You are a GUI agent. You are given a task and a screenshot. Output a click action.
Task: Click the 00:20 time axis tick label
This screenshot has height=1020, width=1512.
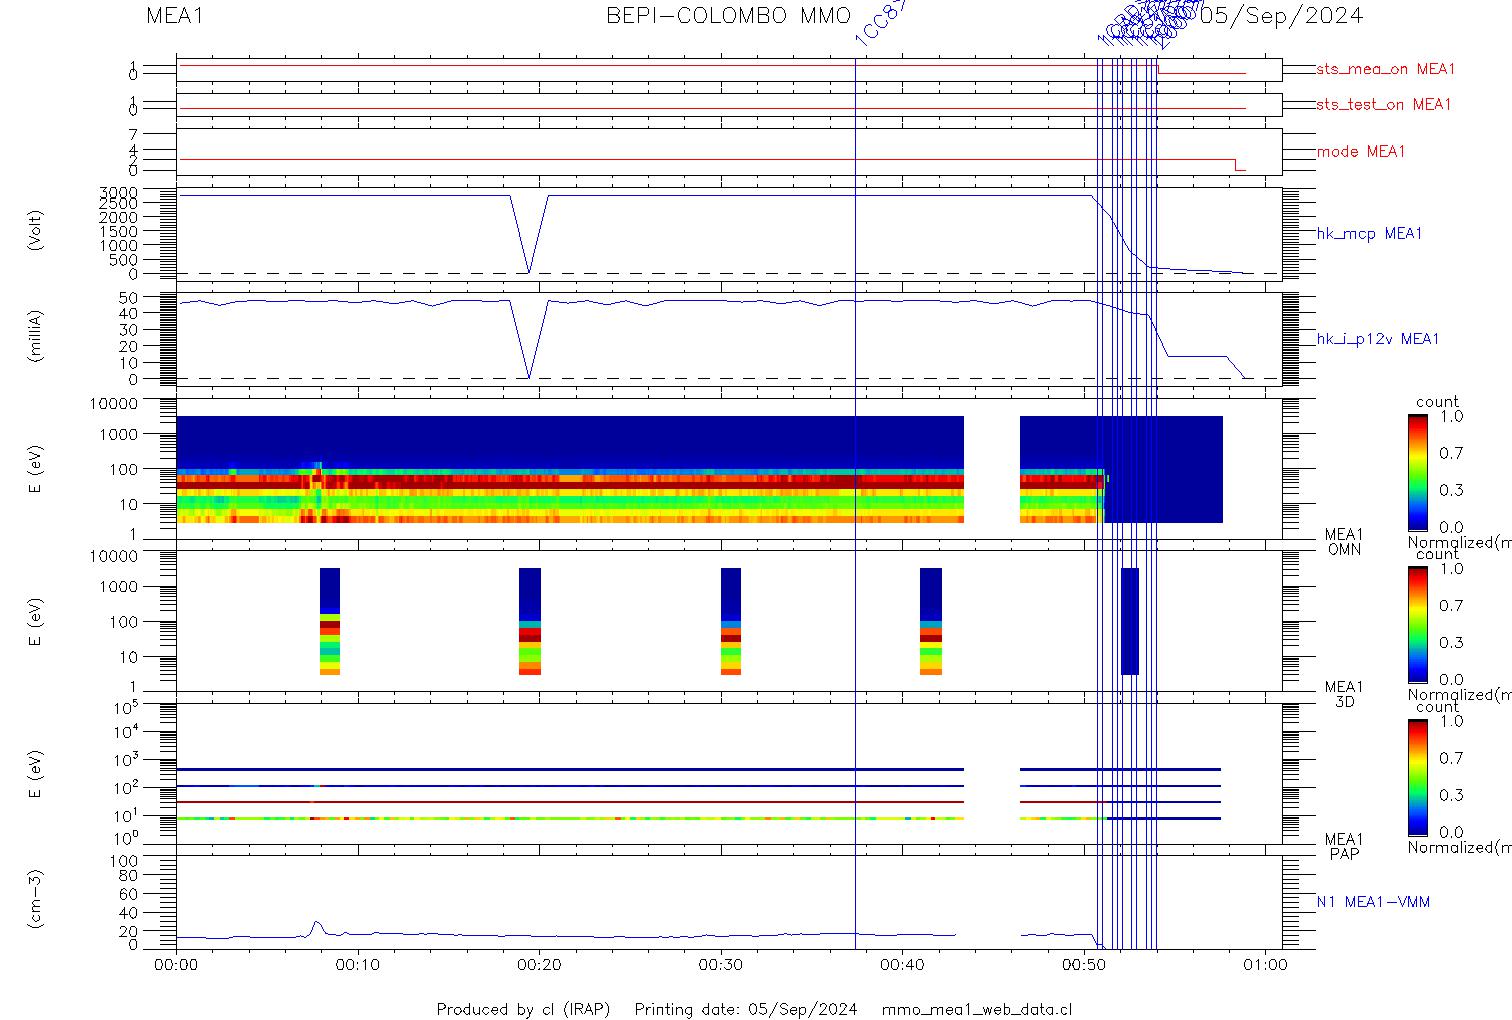[539, 966]
